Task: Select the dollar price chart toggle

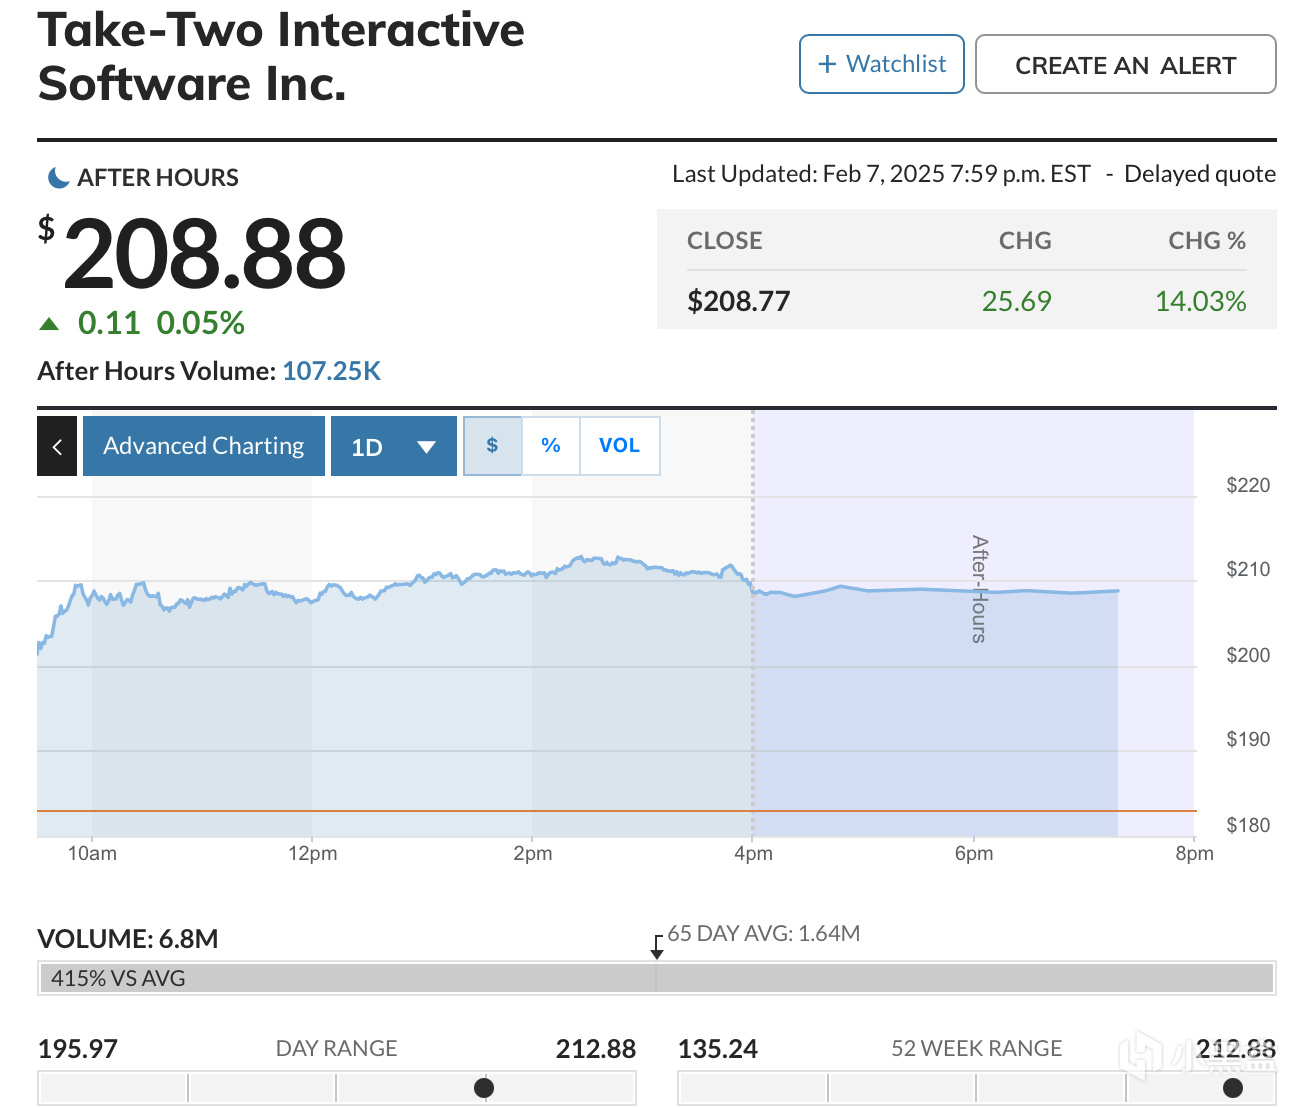Action: 492,446
